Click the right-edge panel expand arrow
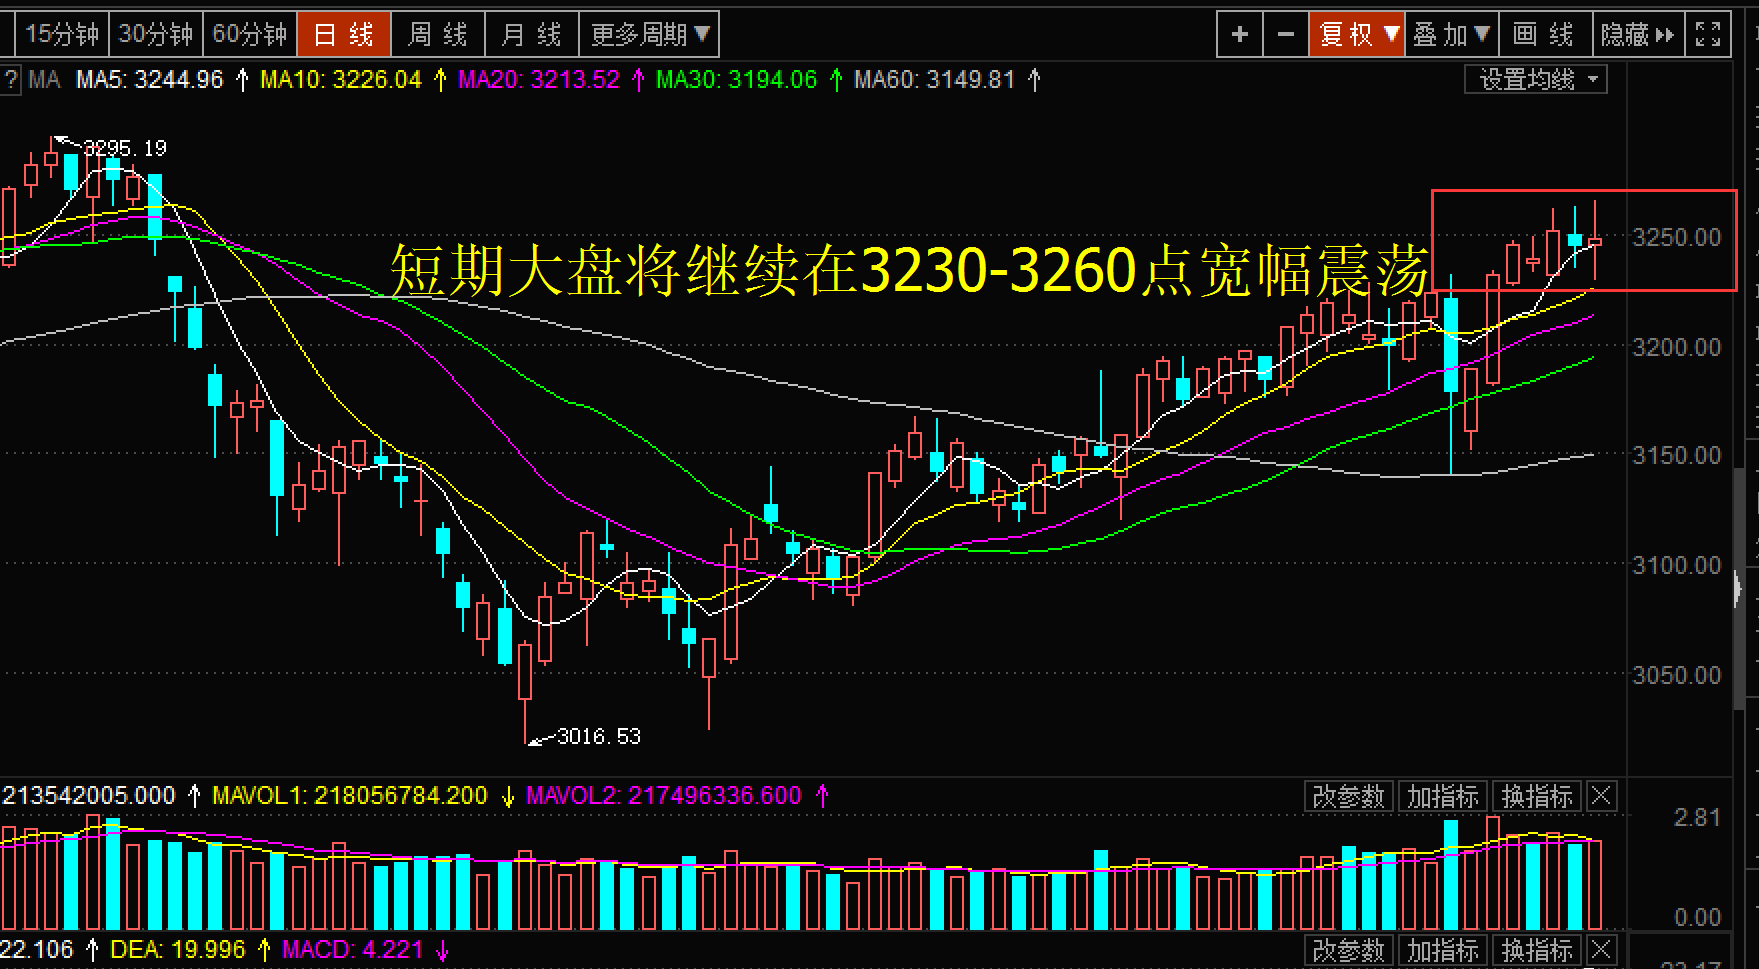Viewport: 1759px width, 969px height. (1737, 589)
